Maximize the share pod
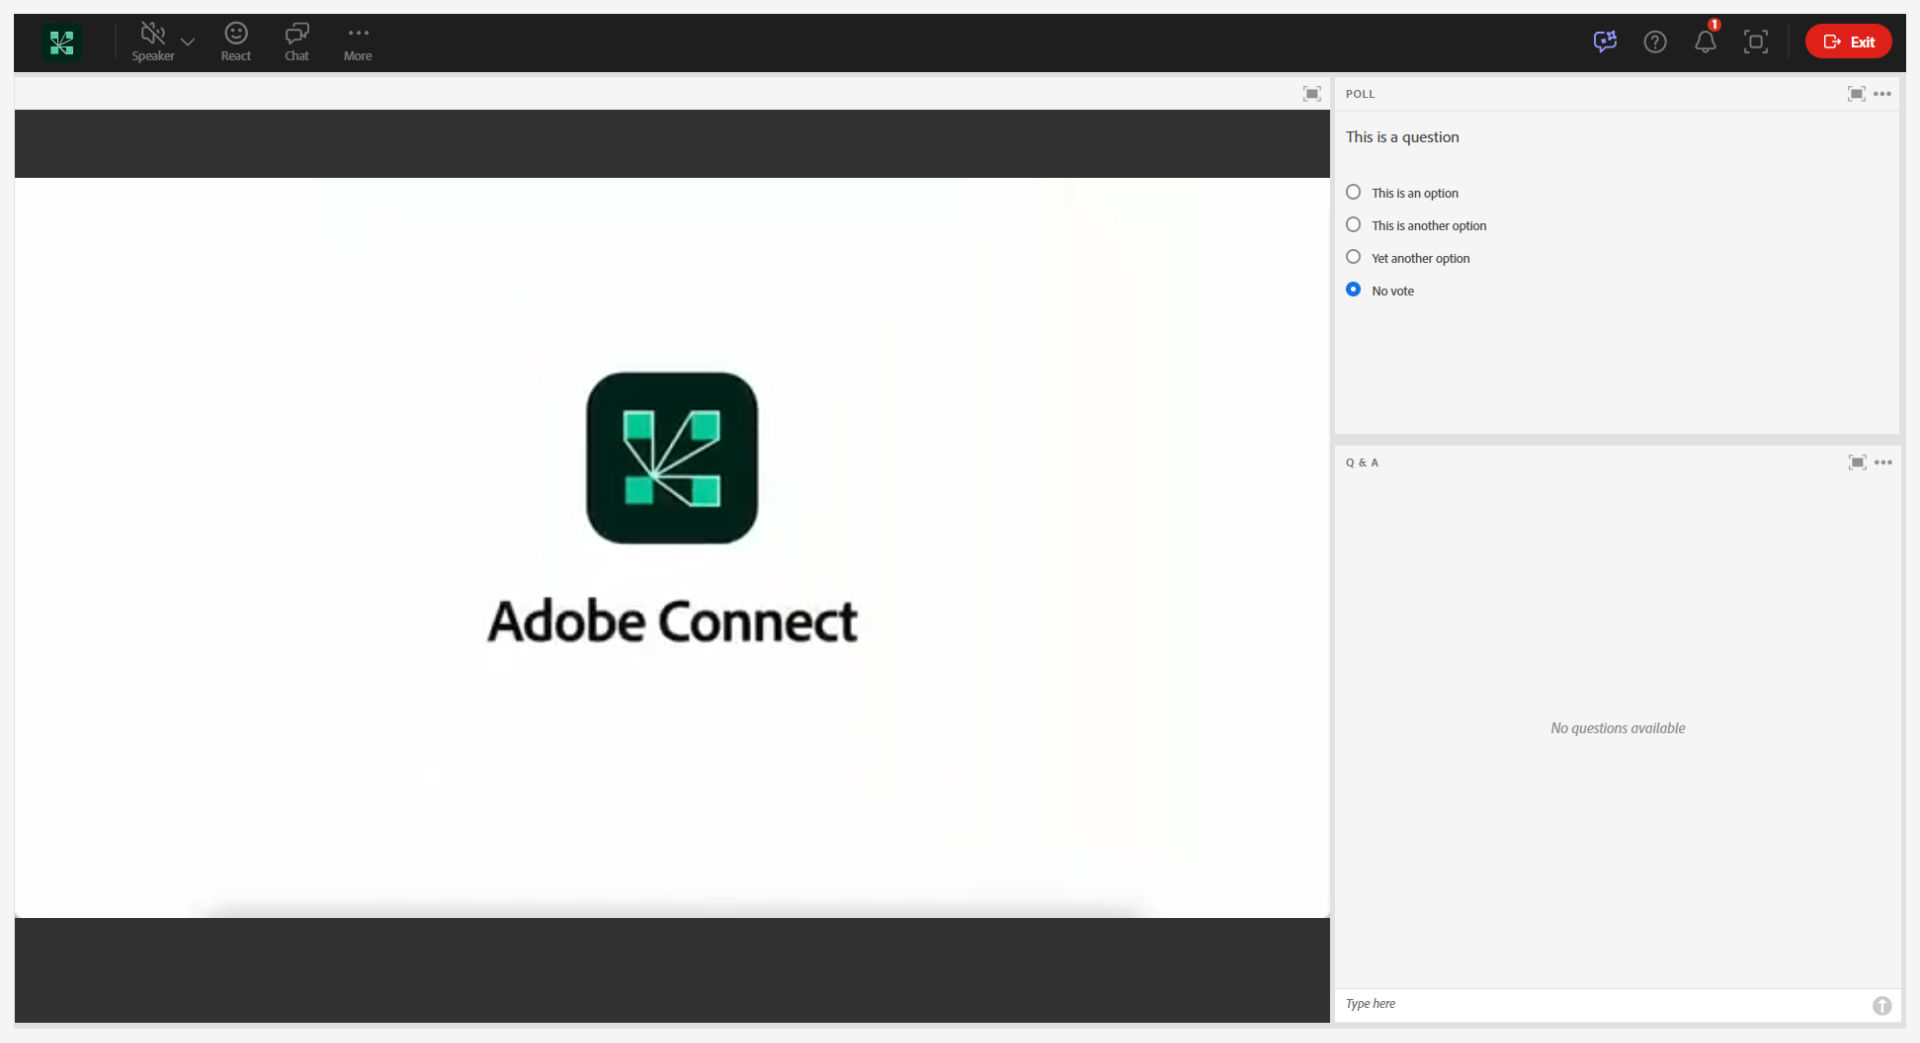Image resolution: width=1920 pixels, height=1043 pixels. (x=1312, y=94)
